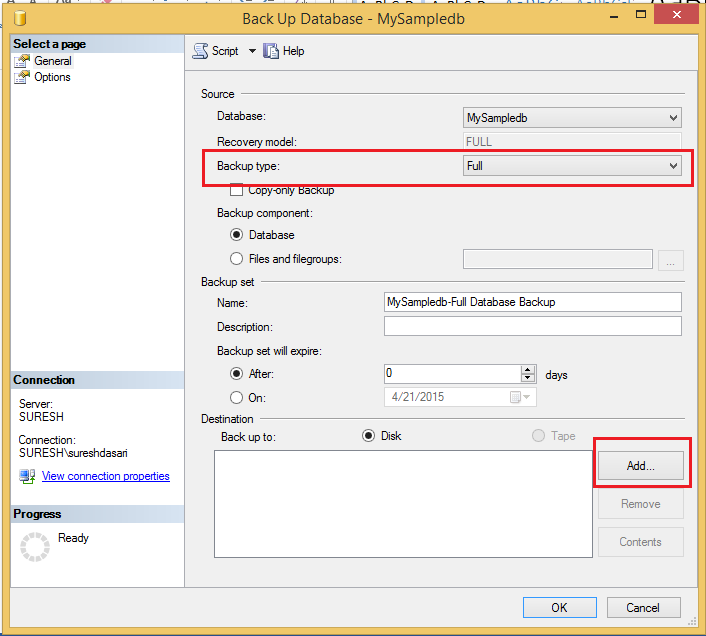Click the database cylinder title bar icon
Screen dimensions: 706x636
click(20, 18)
